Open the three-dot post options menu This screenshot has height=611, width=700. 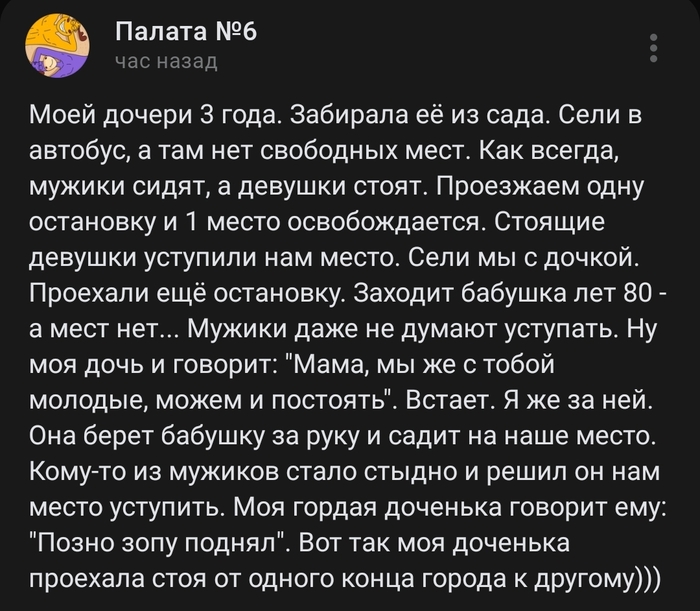654,47
